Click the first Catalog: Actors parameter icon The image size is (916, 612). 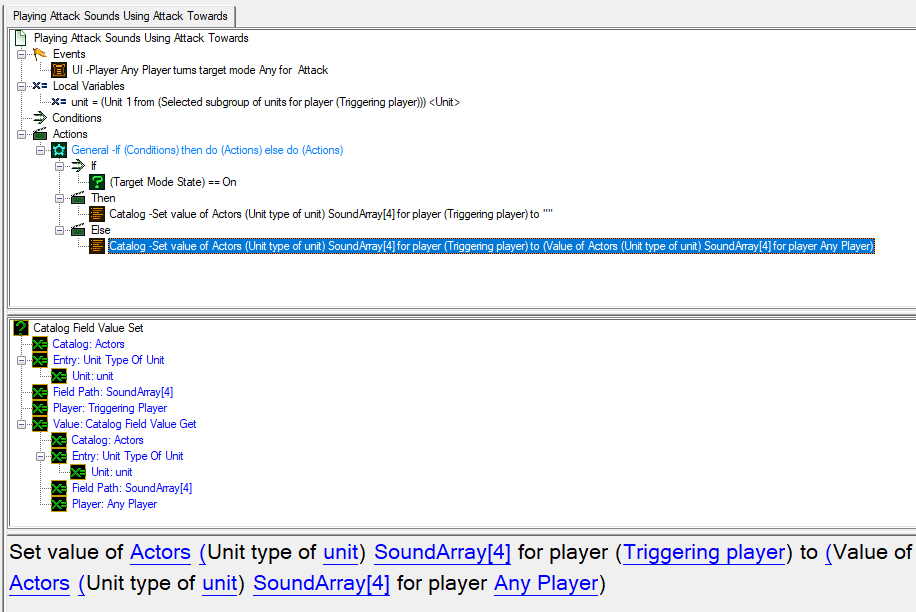(x=40, y=344)
